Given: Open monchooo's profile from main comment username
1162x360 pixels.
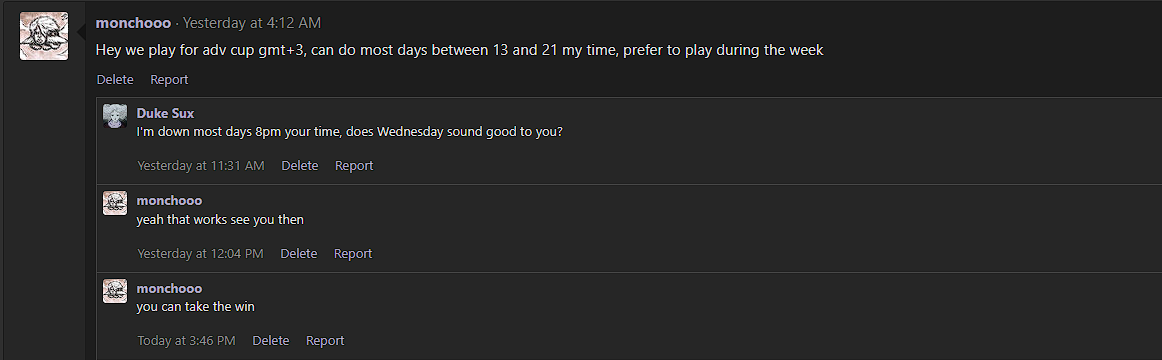Looking at the screenshot, I should [133, 23].
